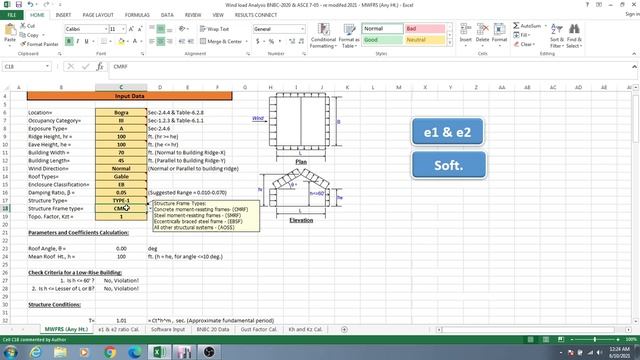Open Google Chrome from the taskbar
Screen dimensions: 640x360
(x=109, y=352)
